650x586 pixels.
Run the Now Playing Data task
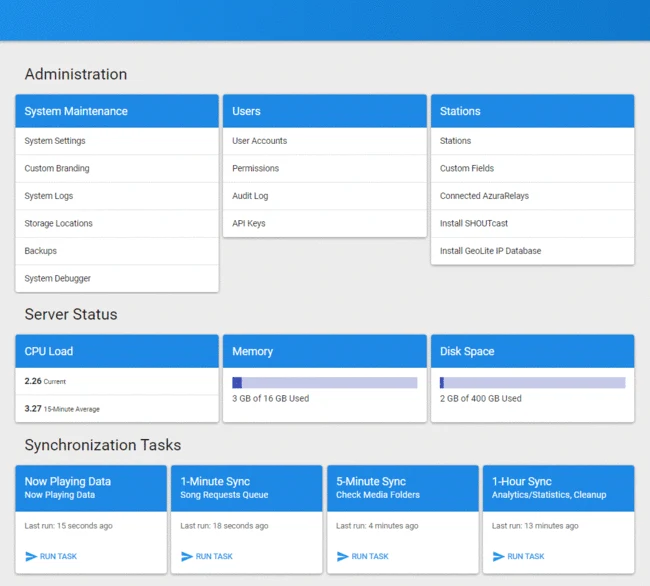51,556
